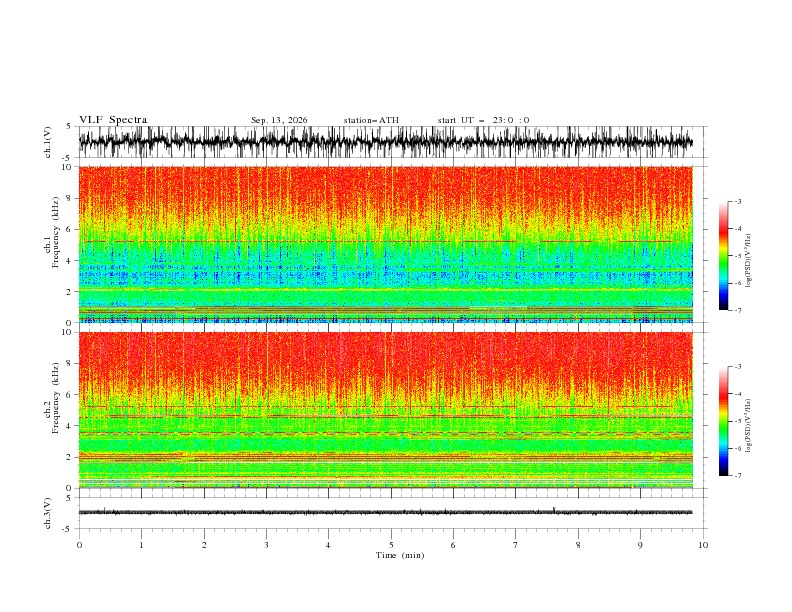The width and height of the screenshot is (792, 612).
Task: Click the upper PSD color scale bar
Action: 723,256
